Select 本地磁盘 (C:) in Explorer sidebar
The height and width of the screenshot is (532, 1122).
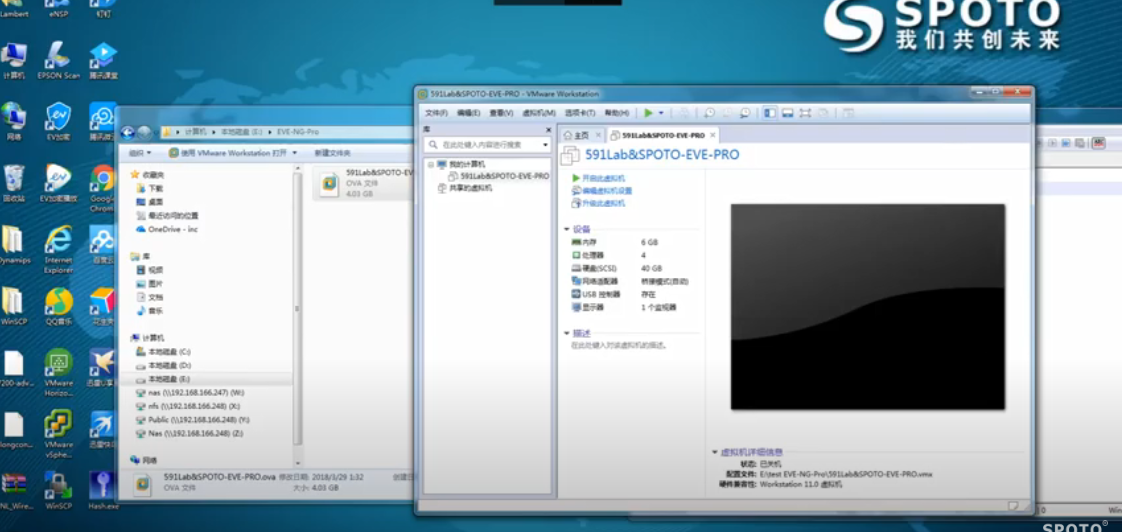[163, 352]
